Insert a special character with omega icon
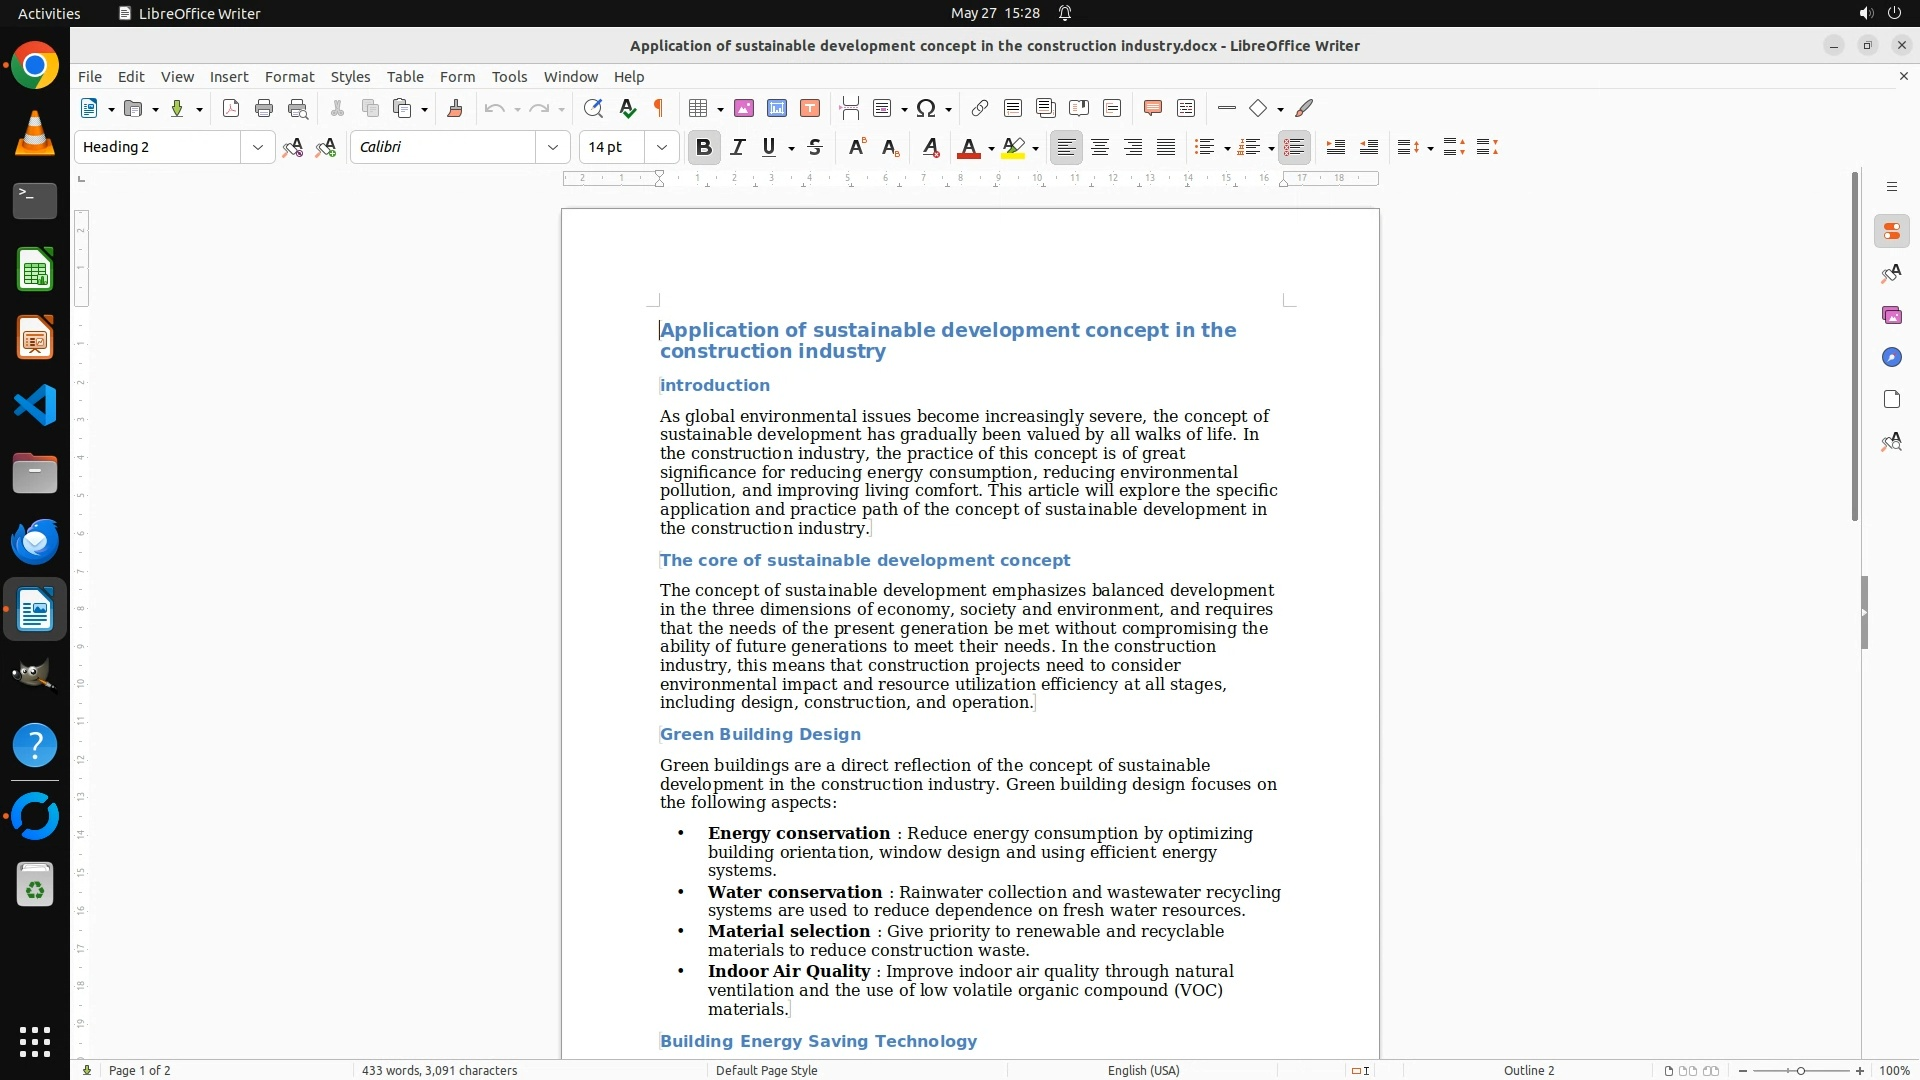The width and height of the screenshot is (1920, 1080). point(926,108)
